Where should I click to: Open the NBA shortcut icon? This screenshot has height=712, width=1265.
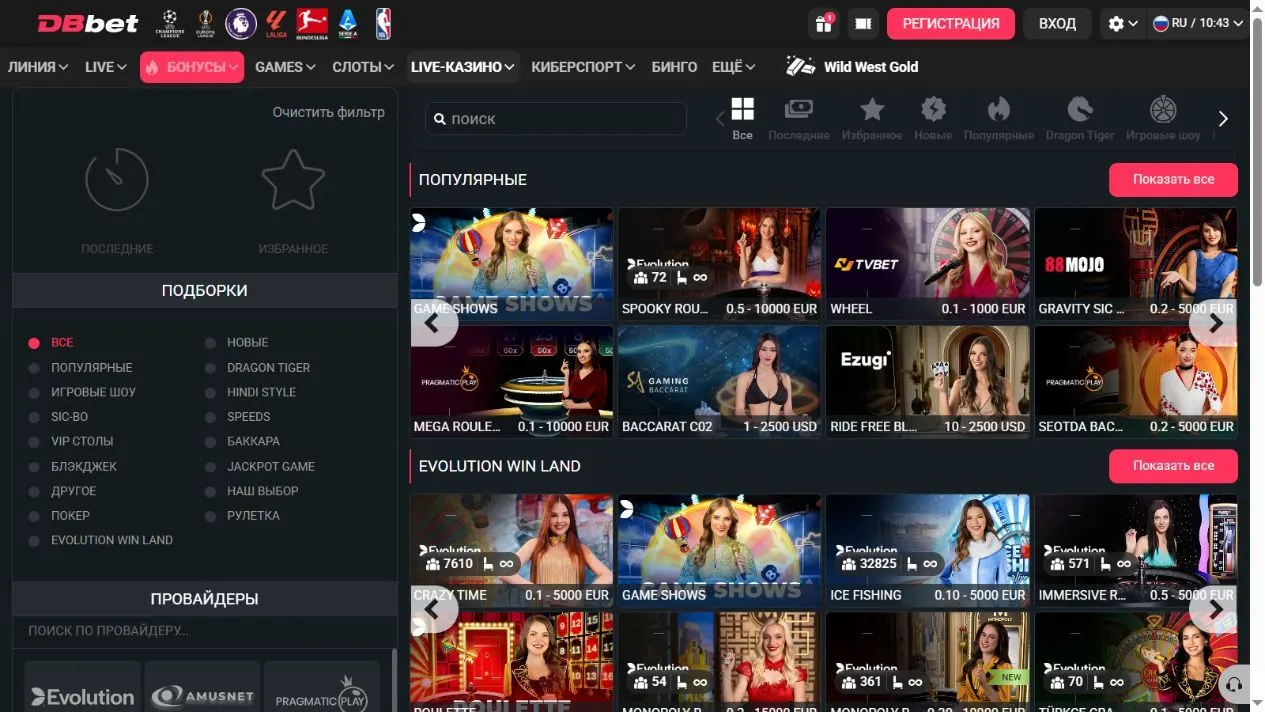(x=383, y=24)
